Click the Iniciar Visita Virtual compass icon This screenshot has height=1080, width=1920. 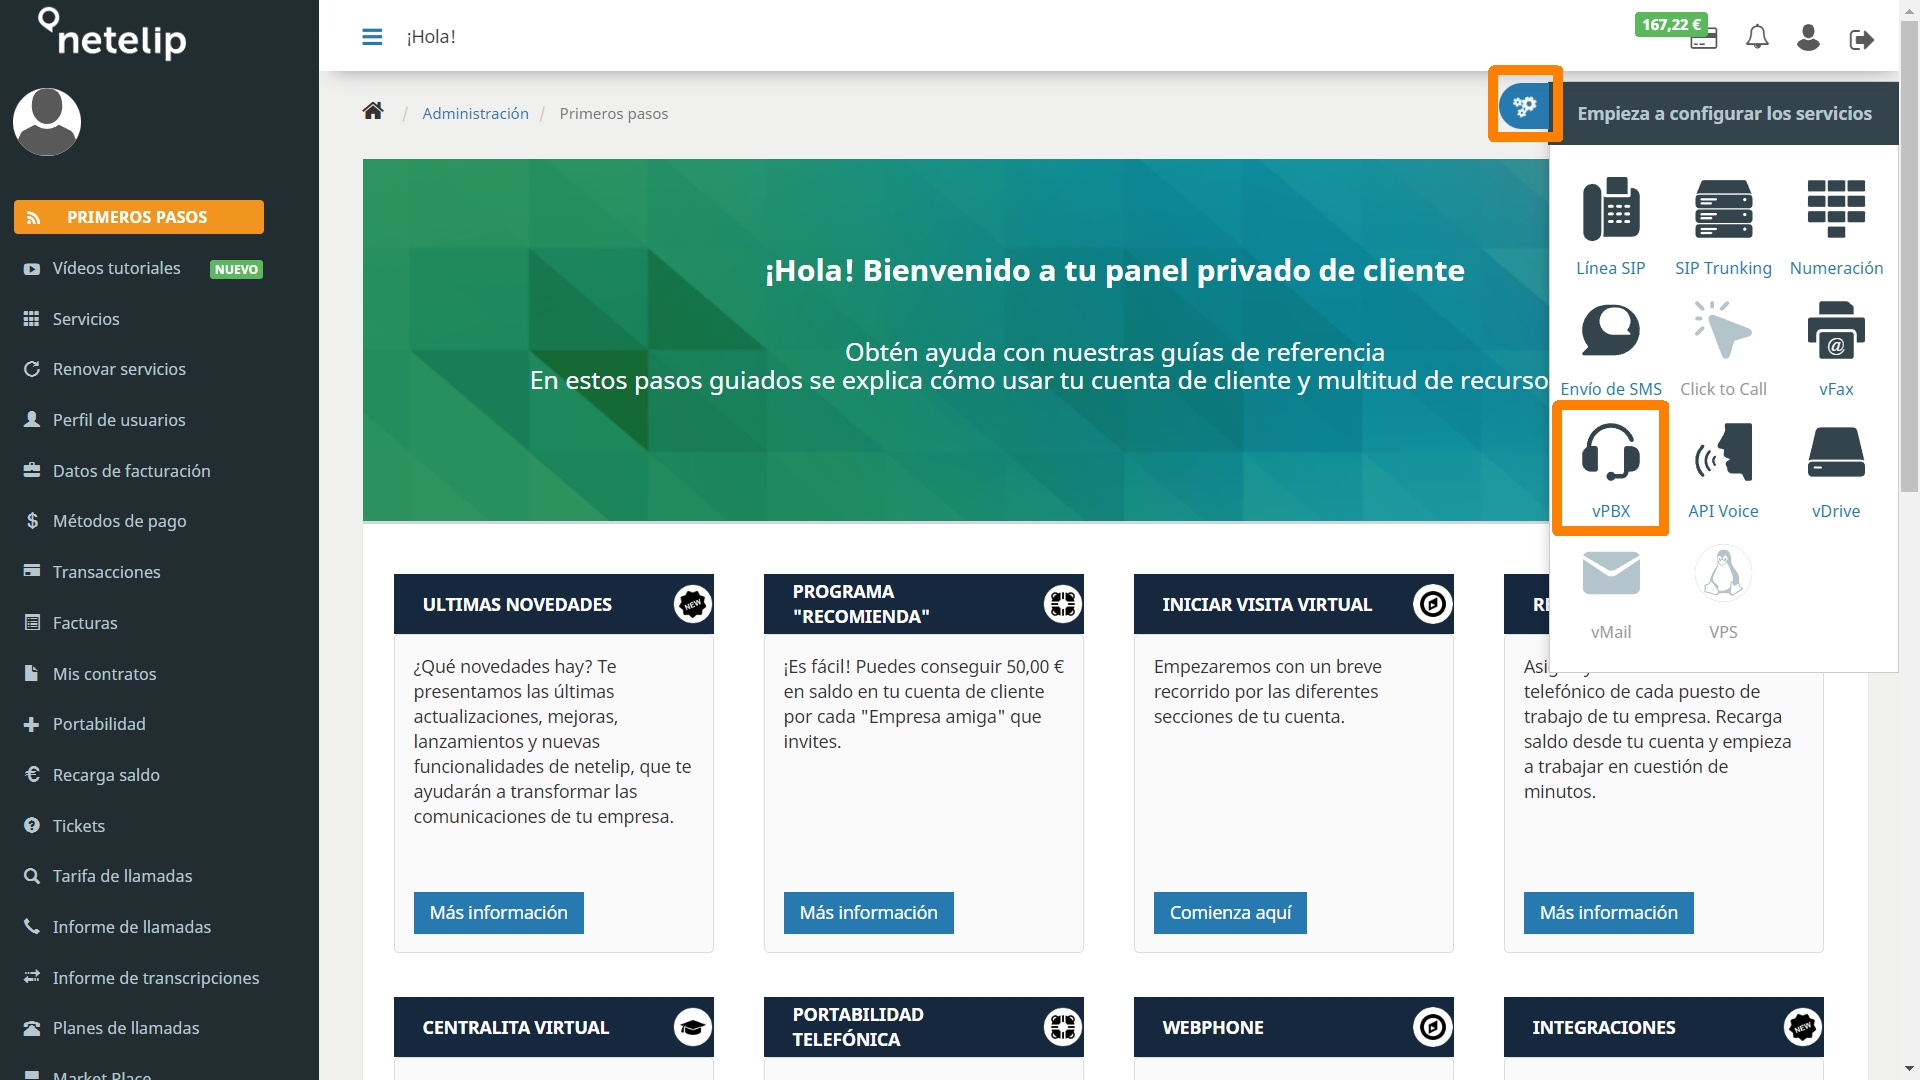tap(1432, 604)
